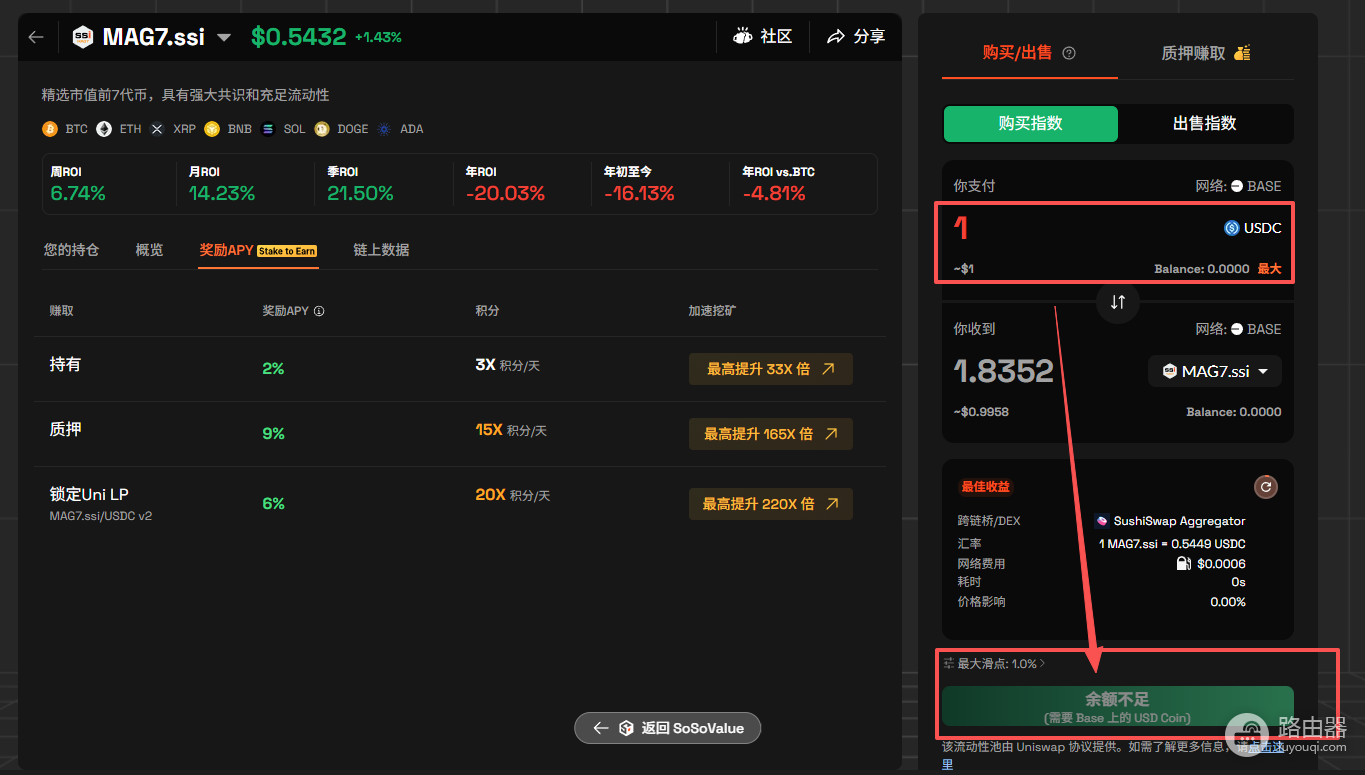Click the 年ROI vs.BTC -4.81% value
This screenshot has height=775, width=1365.
[774, 193]
